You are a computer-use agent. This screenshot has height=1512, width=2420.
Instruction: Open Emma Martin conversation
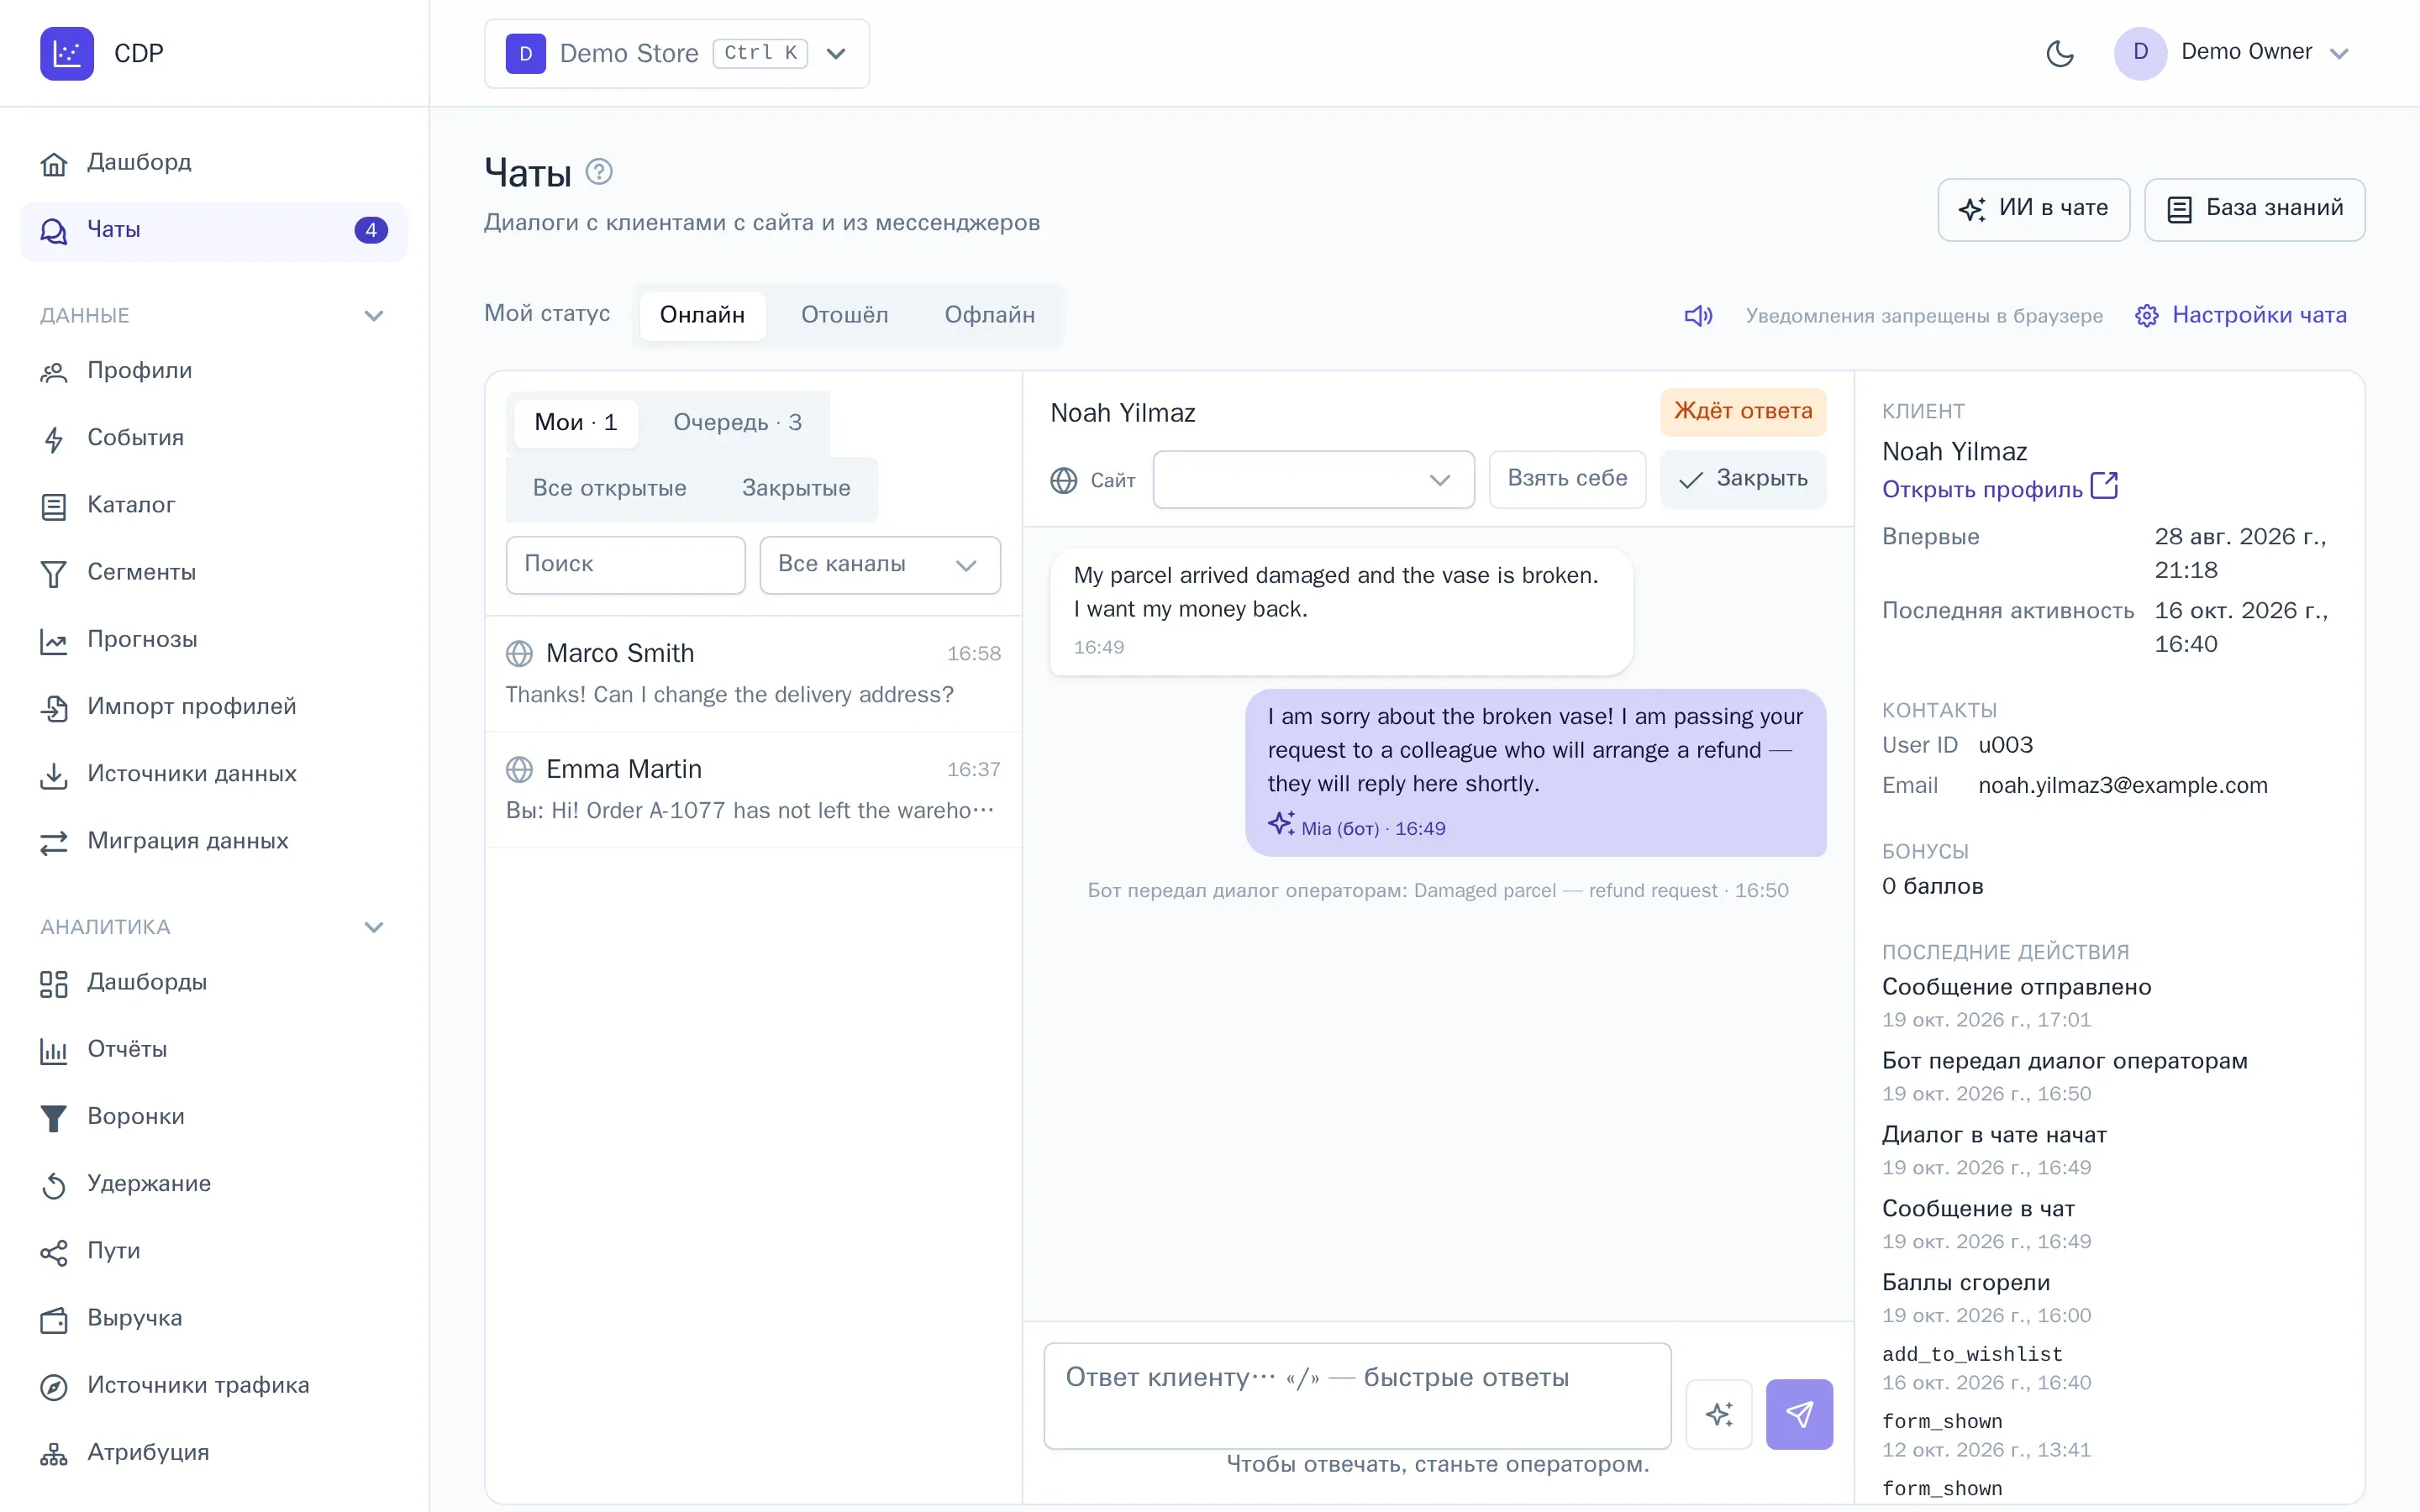click(x=753, y=790)
